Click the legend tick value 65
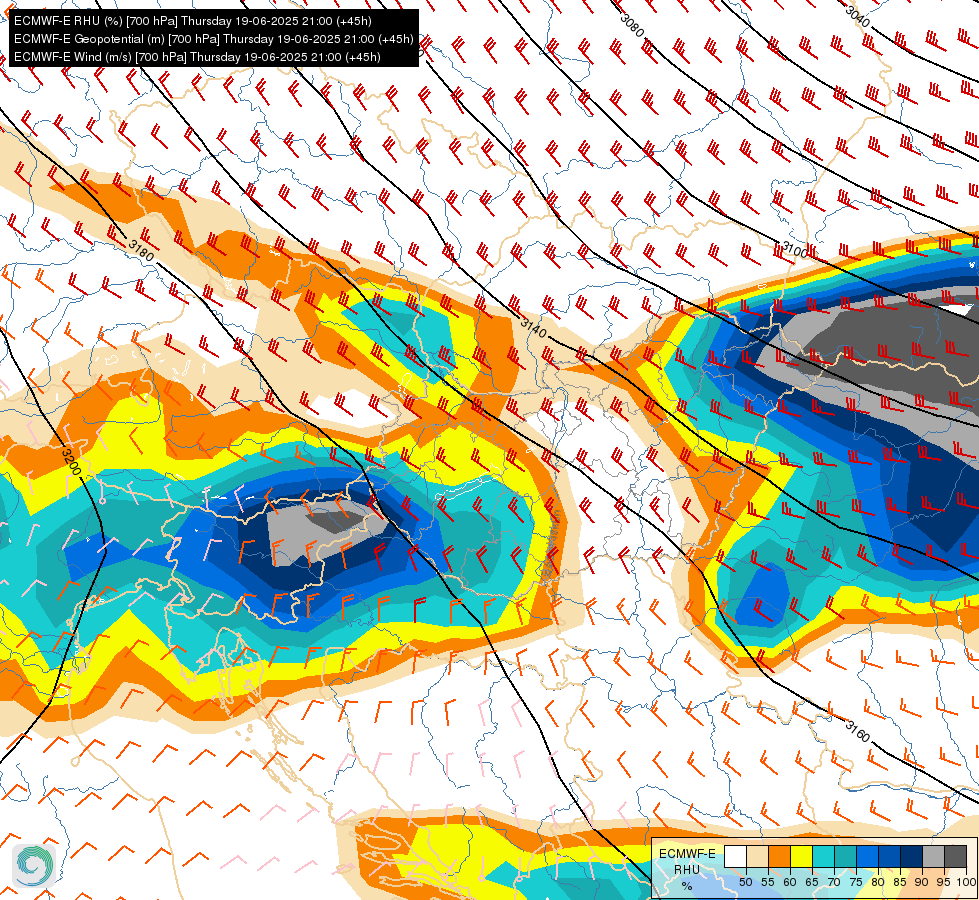The width and height of the screenshot is (979, 900). (x=812, y=882)
